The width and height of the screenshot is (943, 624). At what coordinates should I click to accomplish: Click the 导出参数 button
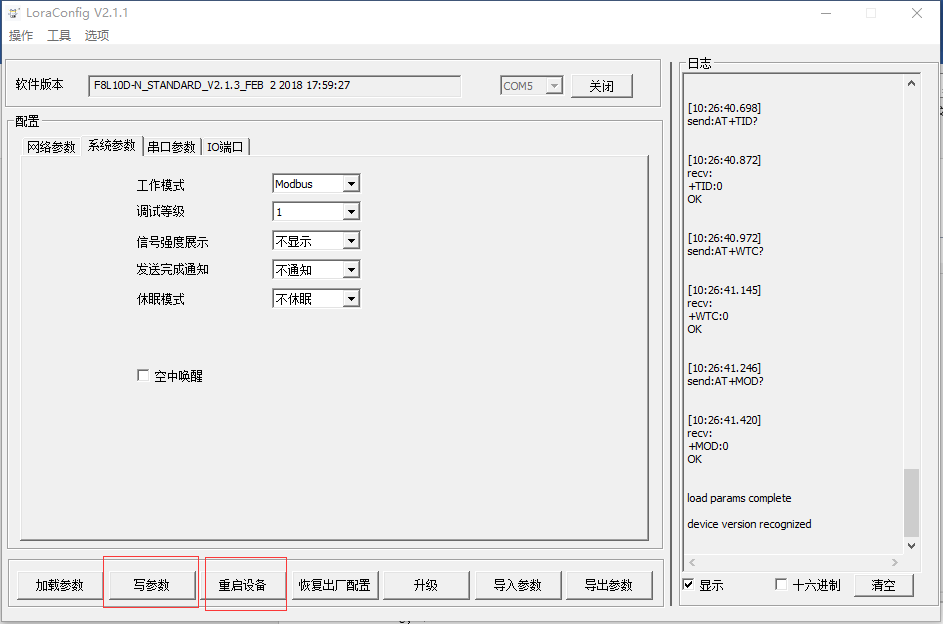(609, 585)
